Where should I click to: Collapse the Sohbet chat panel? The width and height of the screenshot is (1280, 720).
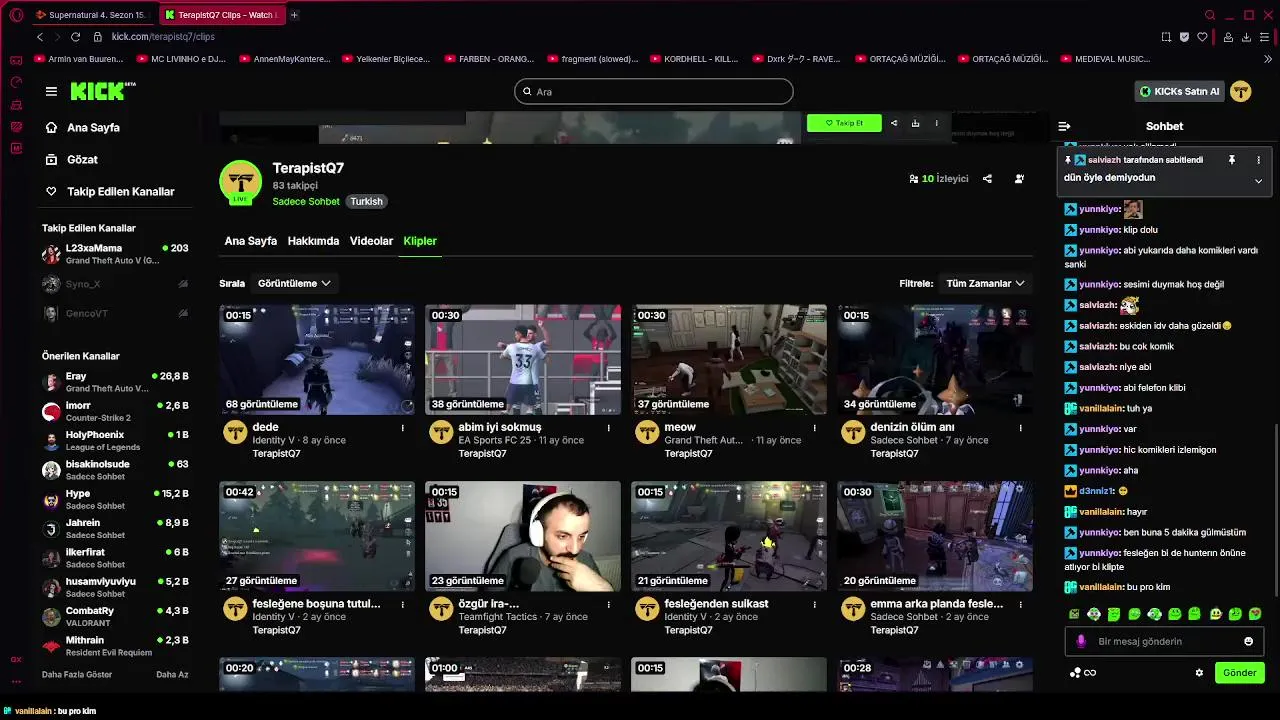click(1064, 126)
